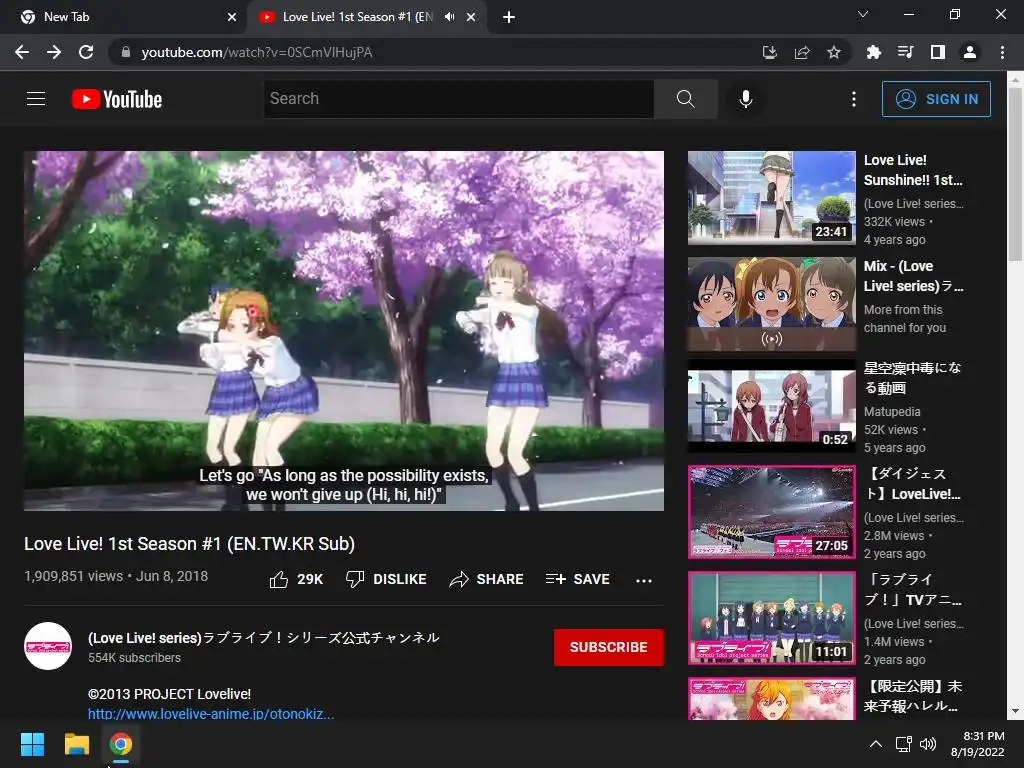1024x768 pixels.
Task: Click Chrome icon in taskbar
Action: pos(121,744)
